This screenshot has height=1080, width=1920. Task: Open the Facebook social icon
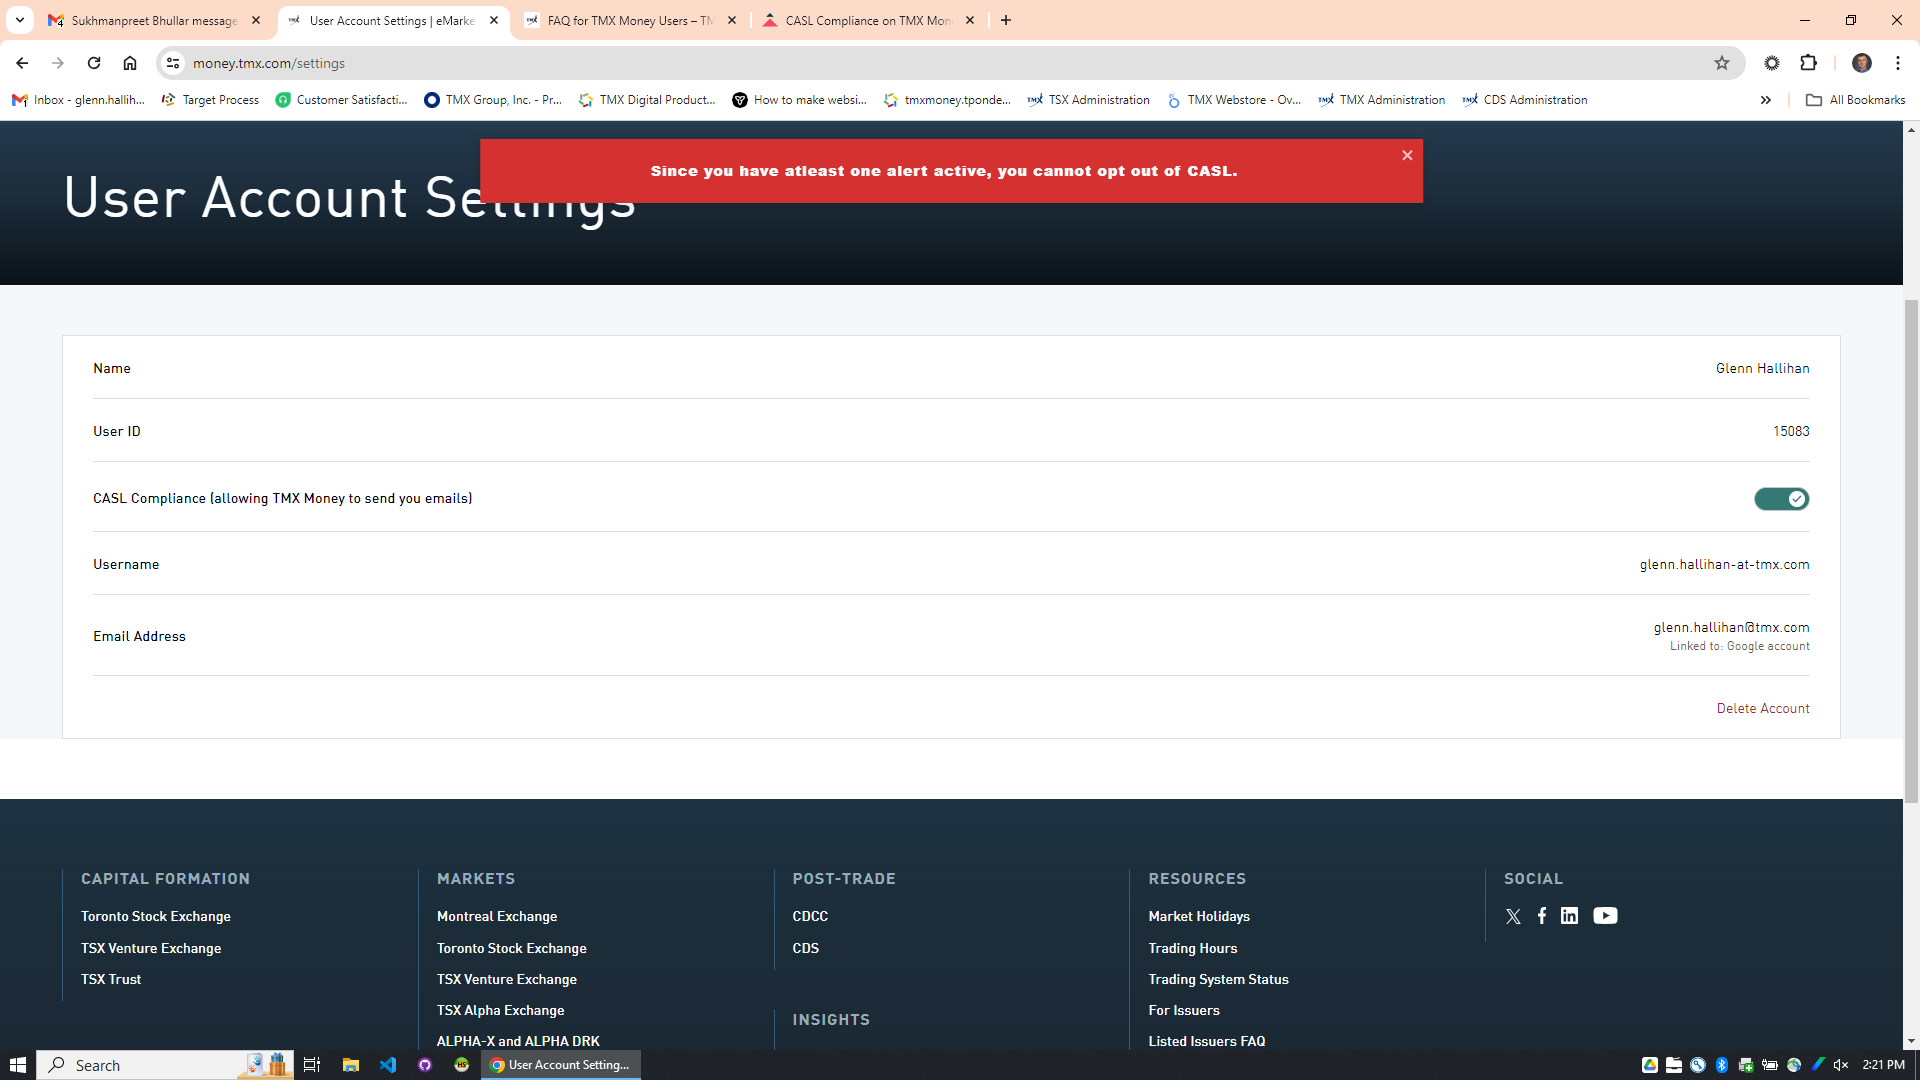click(x=1542, y=916)
